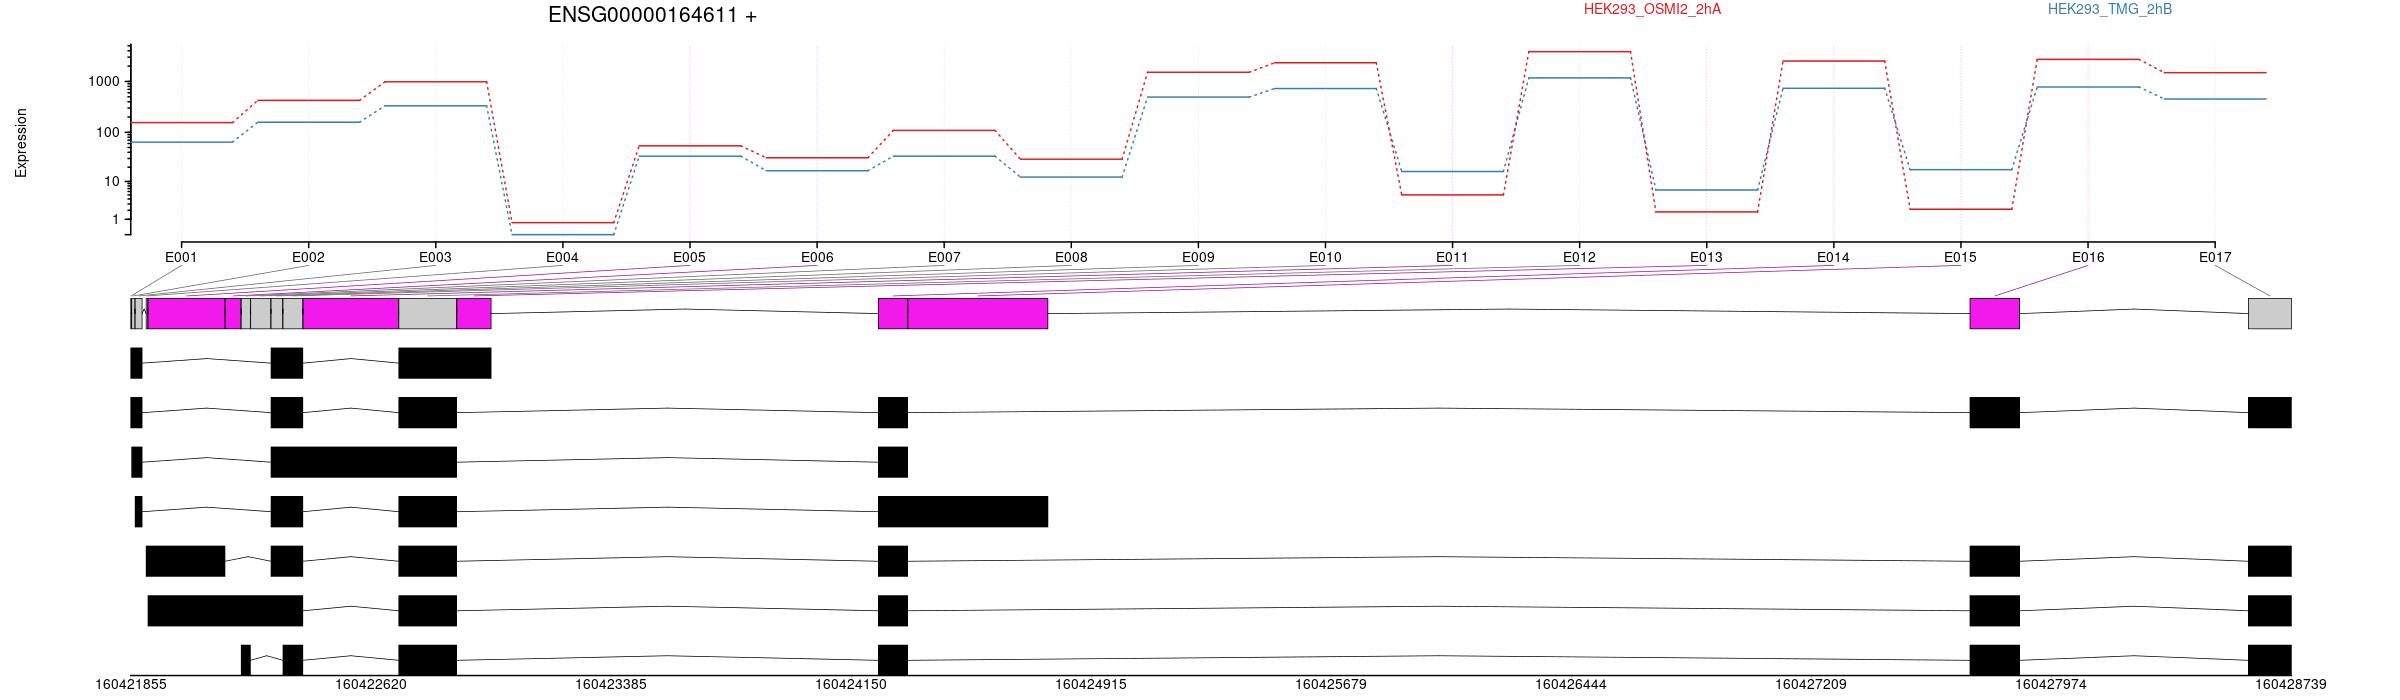Select the HEK293_TMG_2hB legend label
Image resolution: width=2400 pixels, height=700 pixels.
click(x=2110, y=9)
